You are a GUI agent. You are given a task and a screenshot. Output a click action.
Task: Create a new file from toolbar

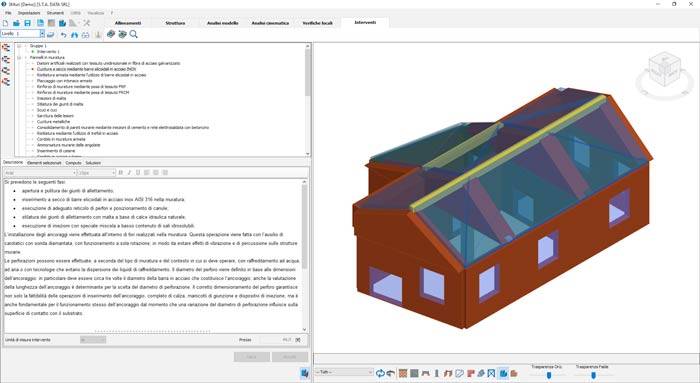click(5, 23)
